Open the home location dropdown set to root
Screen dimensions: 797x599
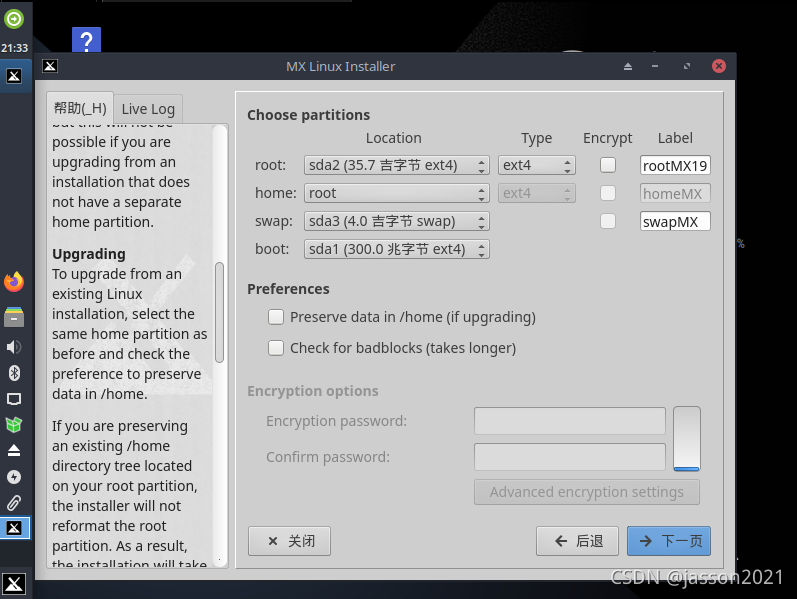(396, 193)
